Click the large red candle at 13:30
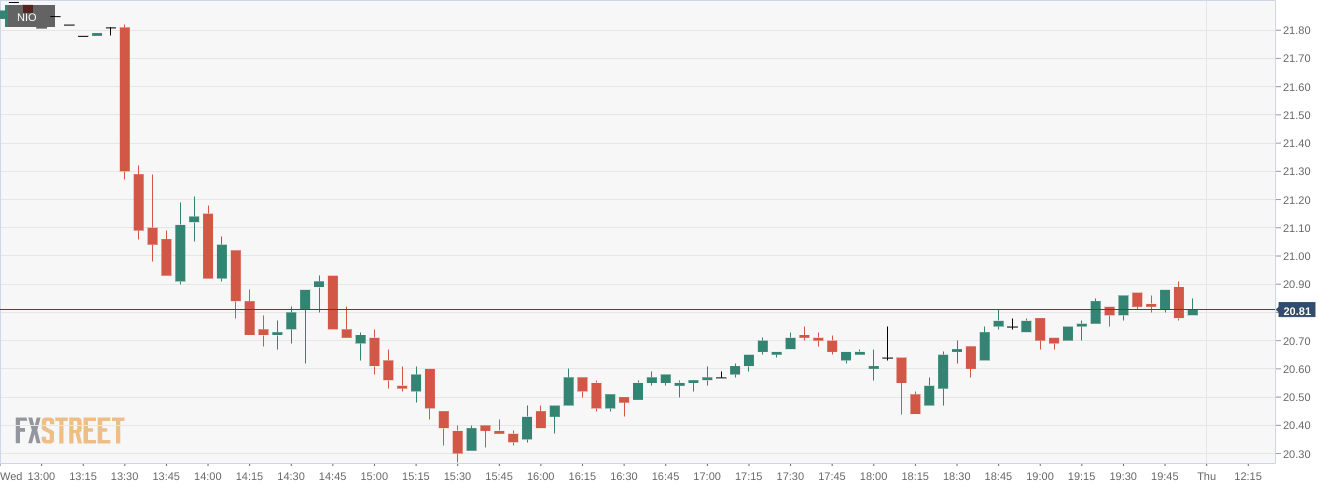1340x489 pixels. click(x=125, y=98)
